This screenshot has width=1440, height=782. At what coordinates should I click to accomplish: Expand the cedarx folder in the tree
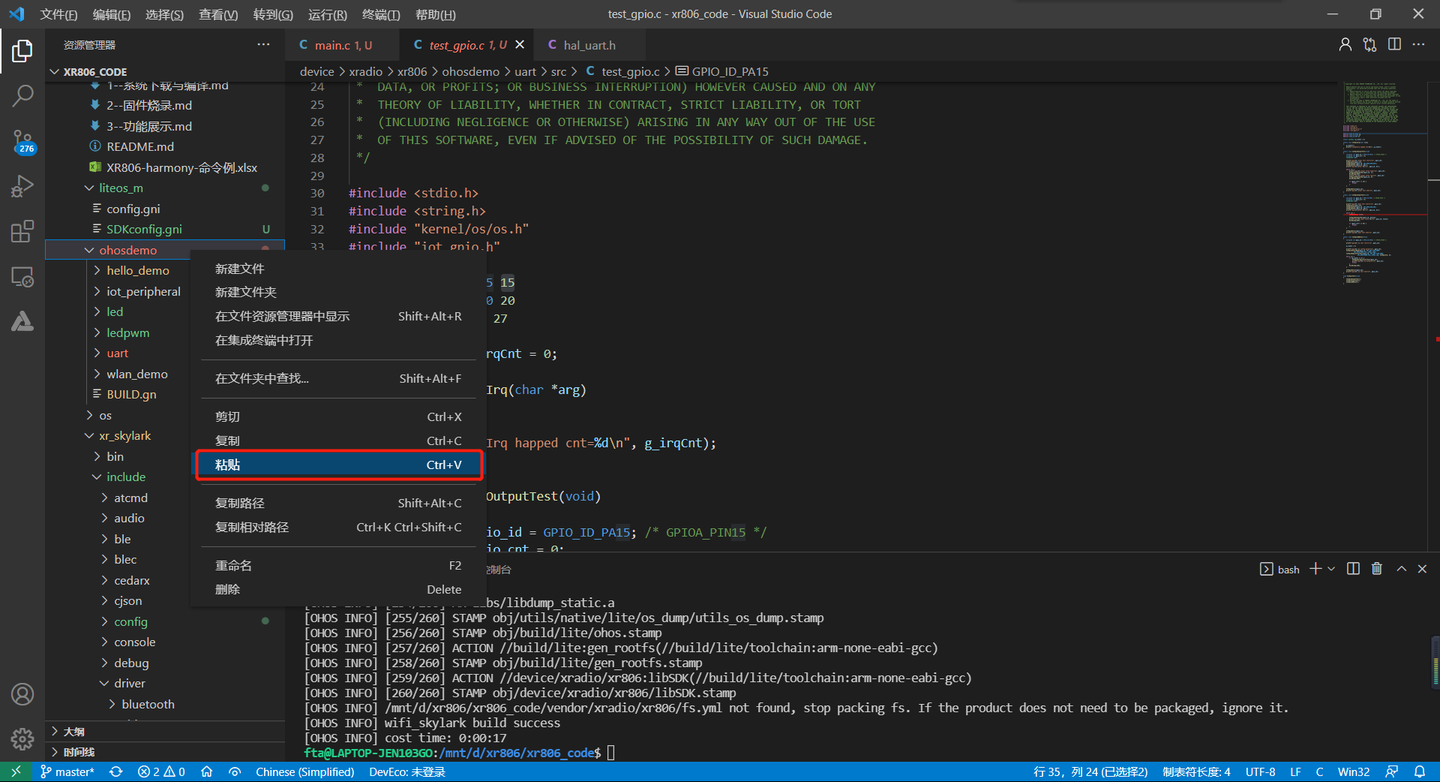(x=131, y=580)
